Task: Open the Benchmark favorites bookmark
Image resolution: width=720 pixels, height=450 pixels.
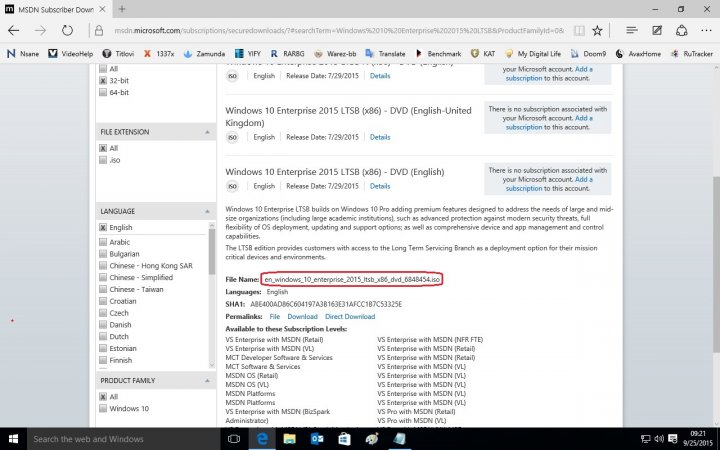Action: tap(438, 54)
